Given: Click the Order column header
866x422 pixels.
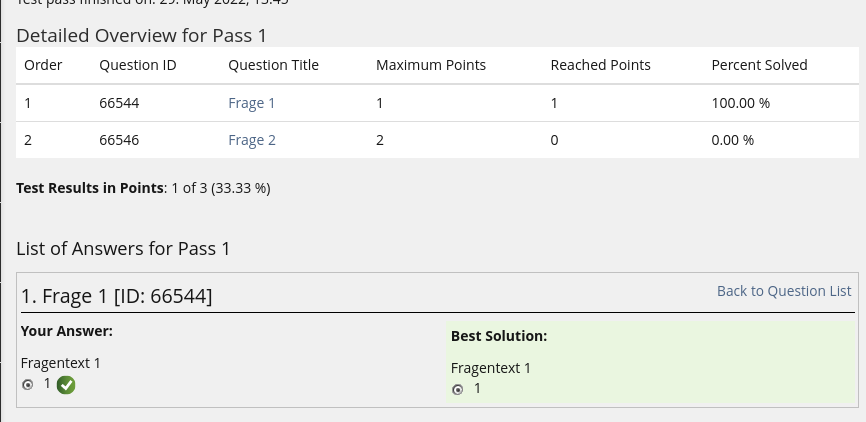Looking at the screenshot, I should click(x=43, y=65).
